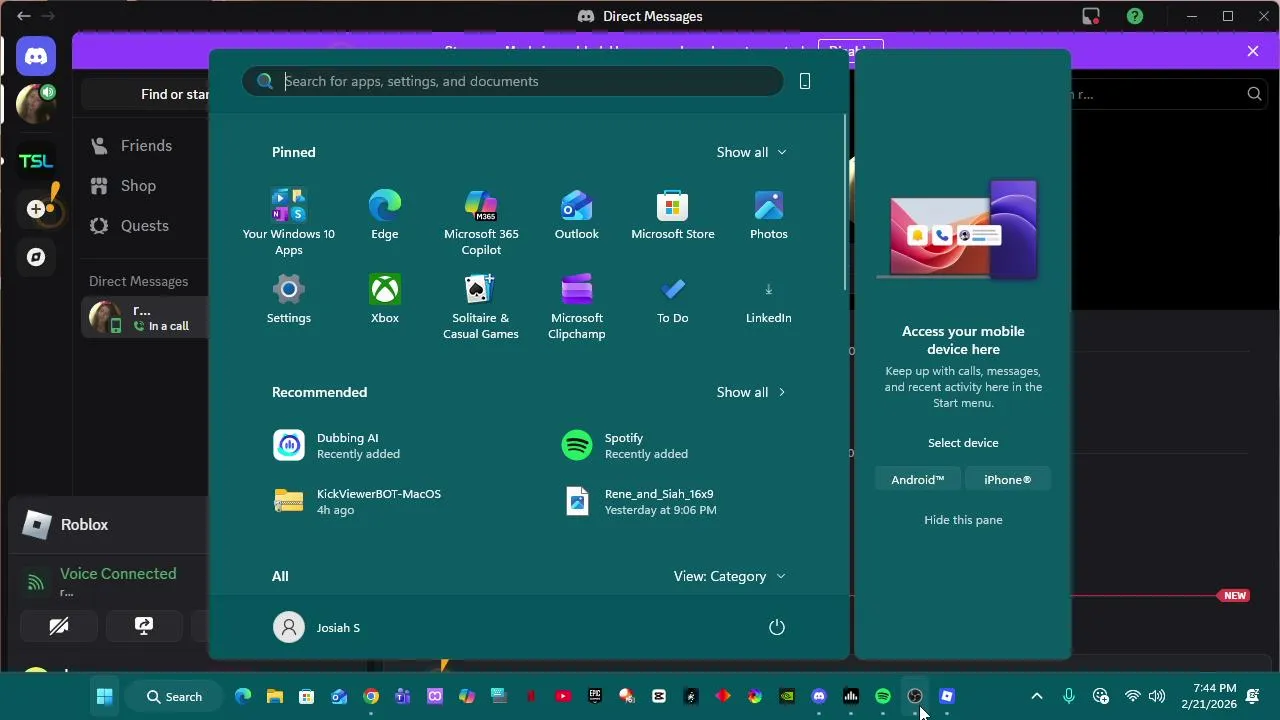This screenshot has height=720, width=1280.
Task: Expand Show all pinned apps
Action: coord(751,152)
